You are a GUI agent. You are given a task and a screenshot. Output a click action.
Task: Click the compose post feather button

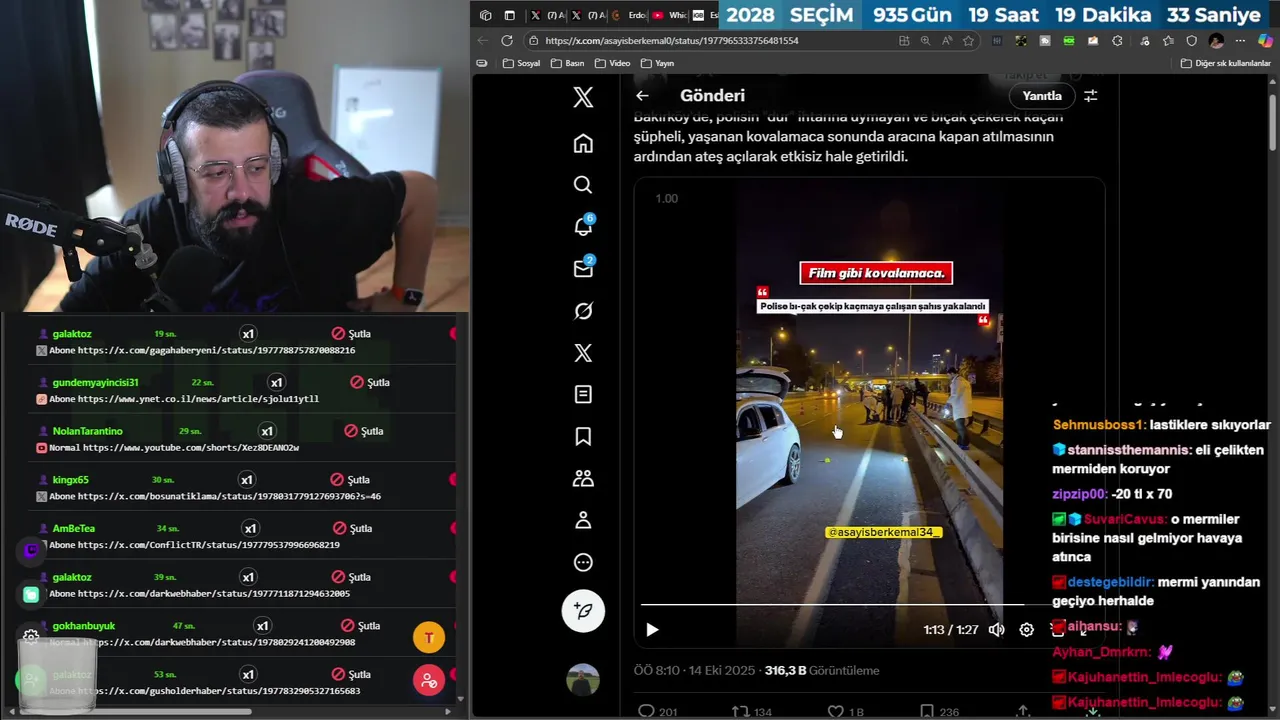point(583,610)
